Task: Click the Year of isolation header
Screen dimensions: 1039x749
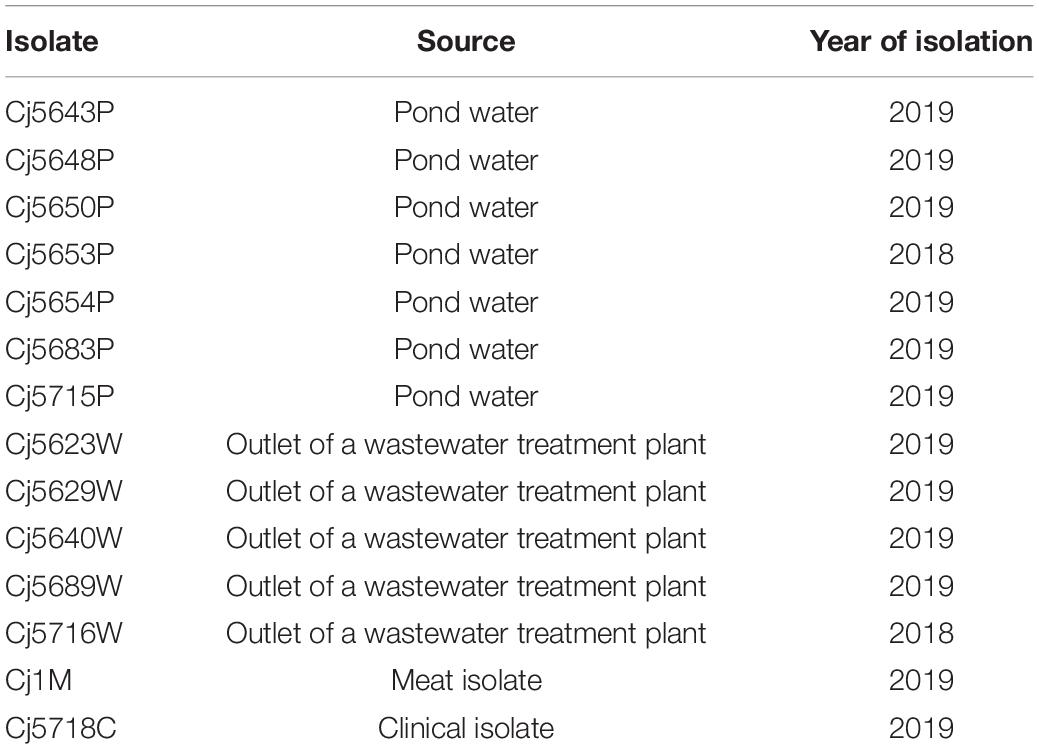Action: point(921,42)
